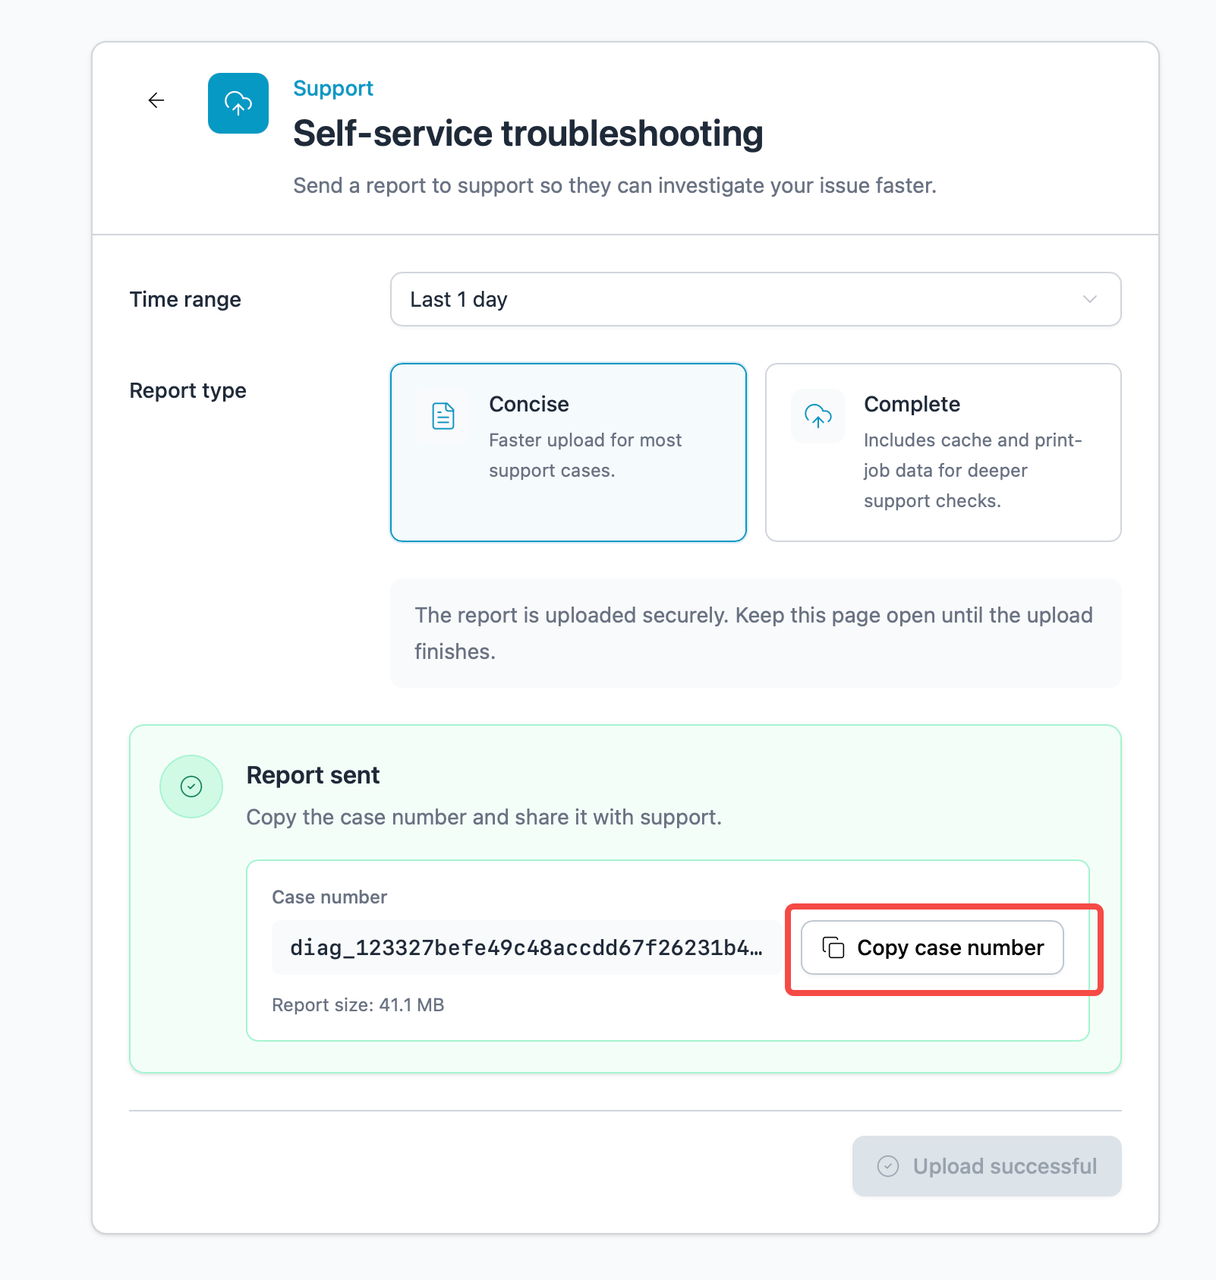This screenshot has height=1280, width=1216.
Task: Click the Report sent heading
Action: (313, 775)
